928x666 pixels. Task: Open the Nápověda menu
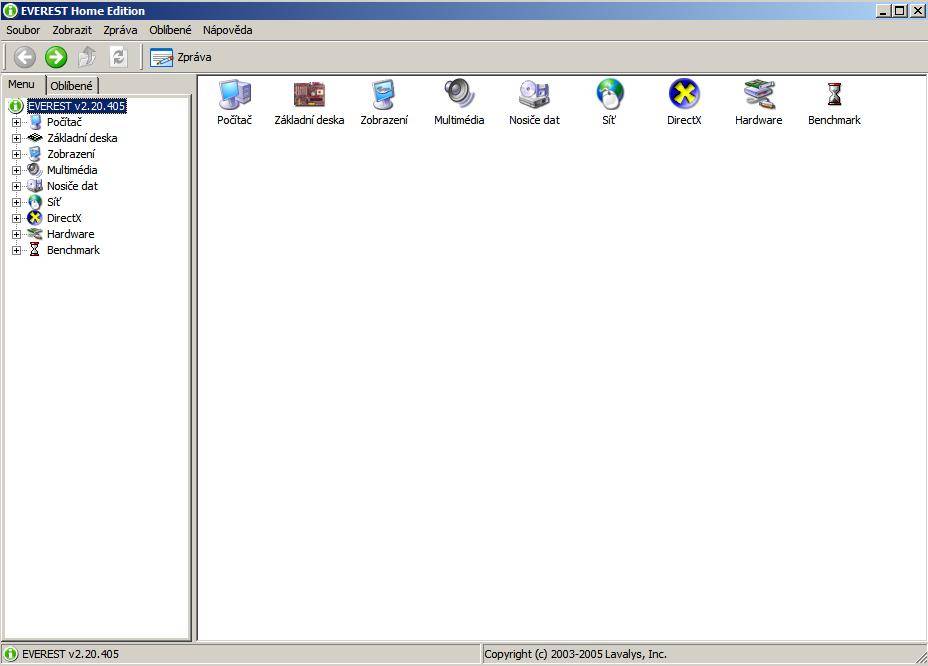tap(227, 30)
